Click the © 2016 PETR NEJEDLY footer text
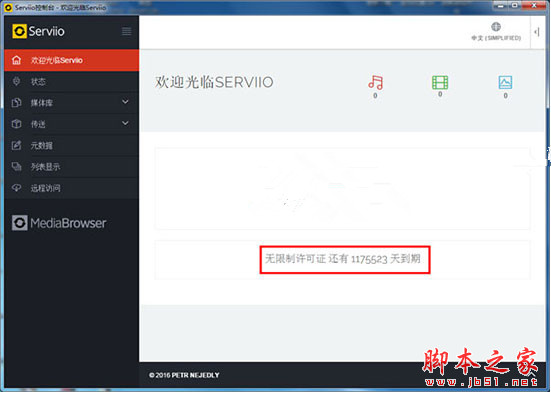Screen dimensions: 551x394 184,375
